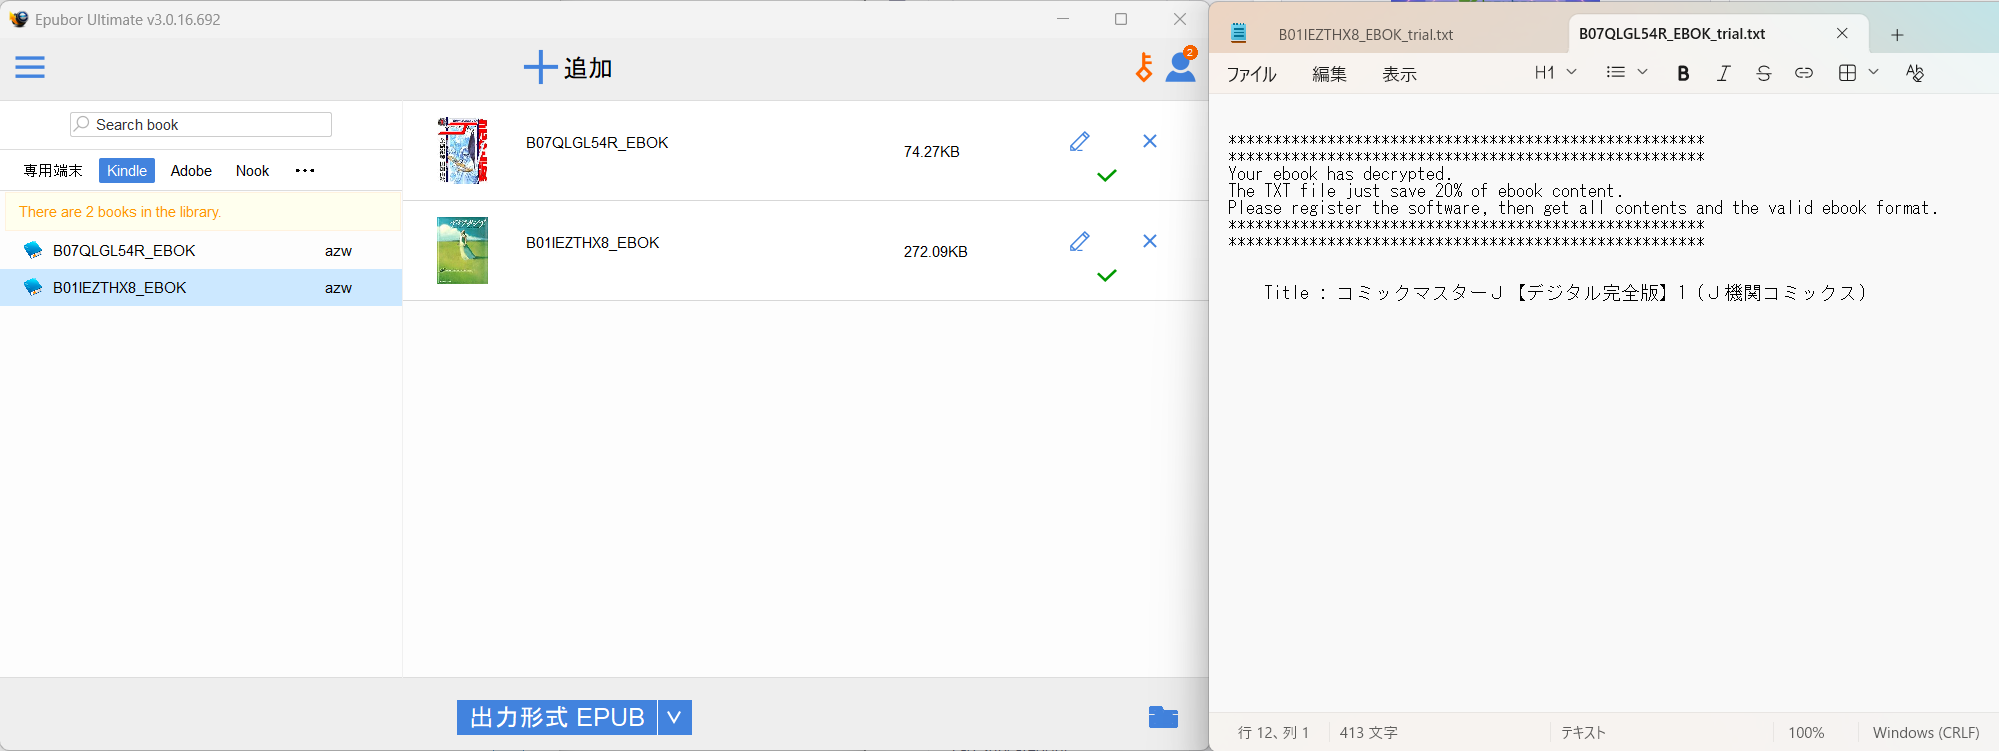Click the Kindle book icon beside B01IEZTHX8_EBOK in library
The height and width of the screenshot is (751, 1999).
[33, 287]
